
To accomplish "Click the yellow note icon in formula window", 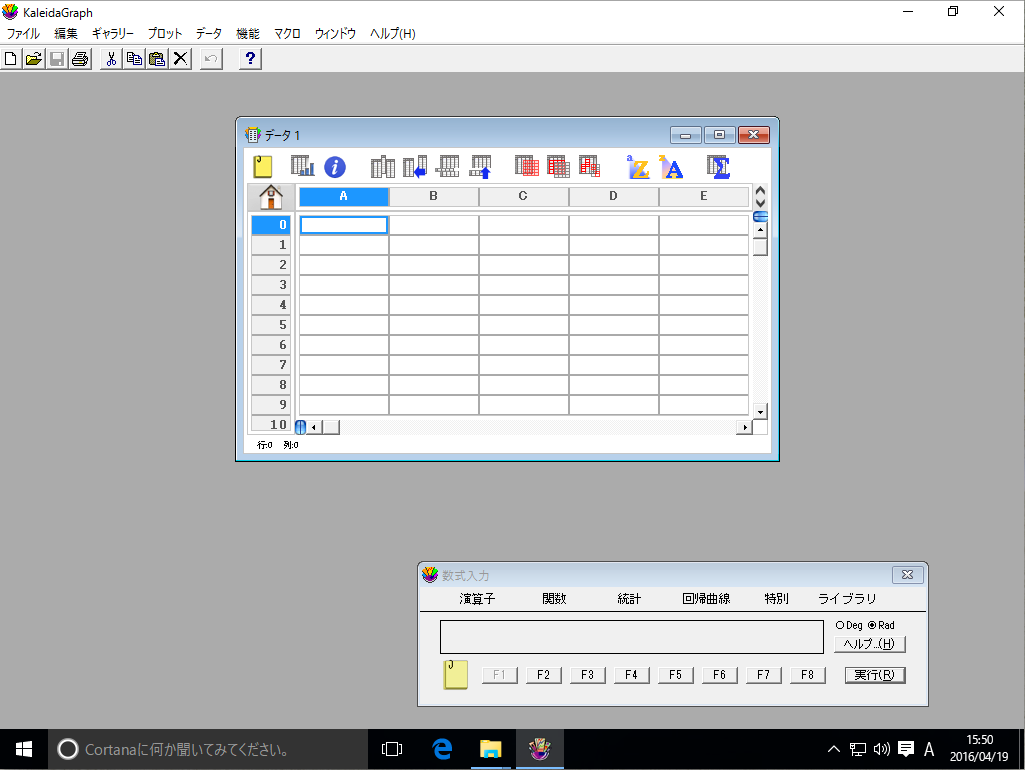I will click(456, 675).
